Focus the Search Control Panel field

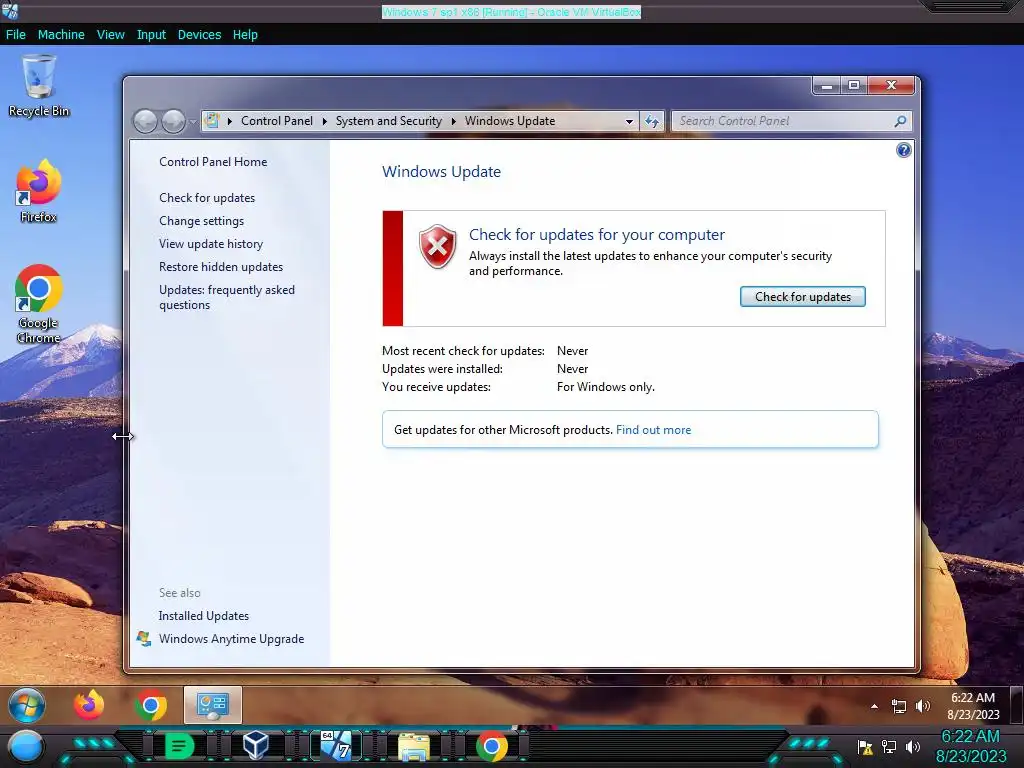(791, 121)
